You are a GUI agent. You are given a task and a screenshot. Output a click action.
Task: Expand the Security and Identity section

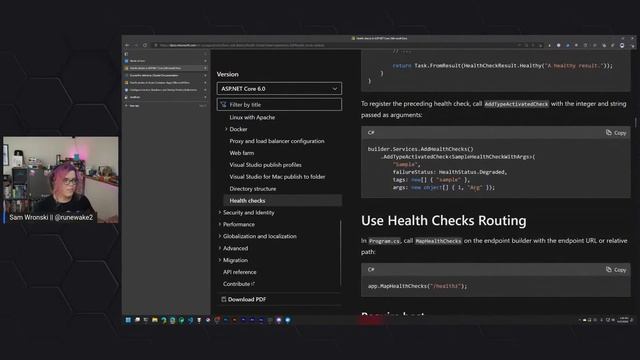tap(220, 212)
